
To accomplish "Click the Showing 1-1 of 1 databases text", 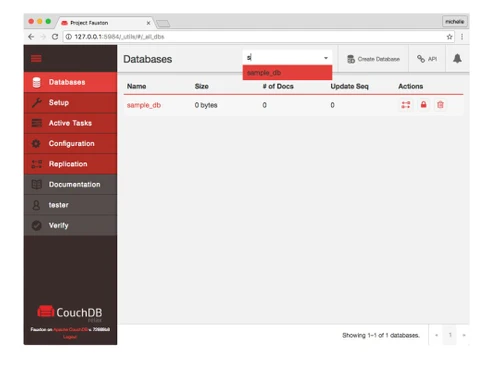I will pos(381,335).
